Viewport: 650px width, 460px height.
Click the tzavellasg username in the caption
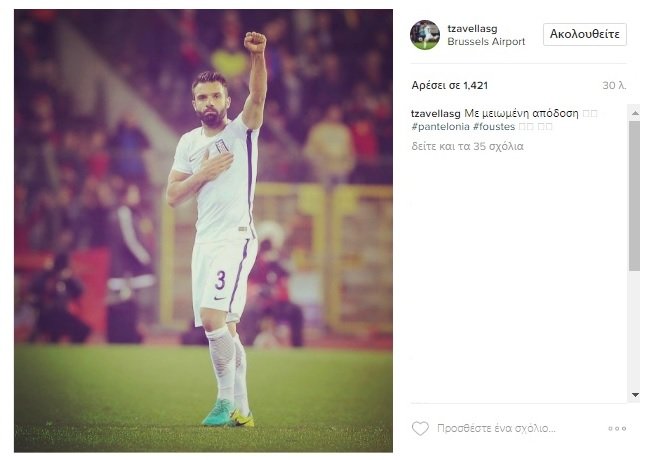coord(436,113)
